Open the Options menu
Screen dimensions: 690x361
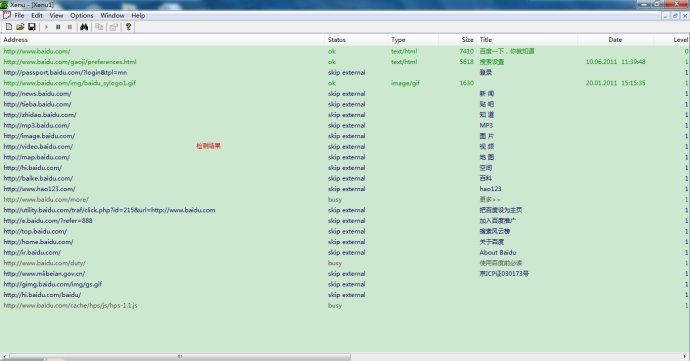coord(82,15)
